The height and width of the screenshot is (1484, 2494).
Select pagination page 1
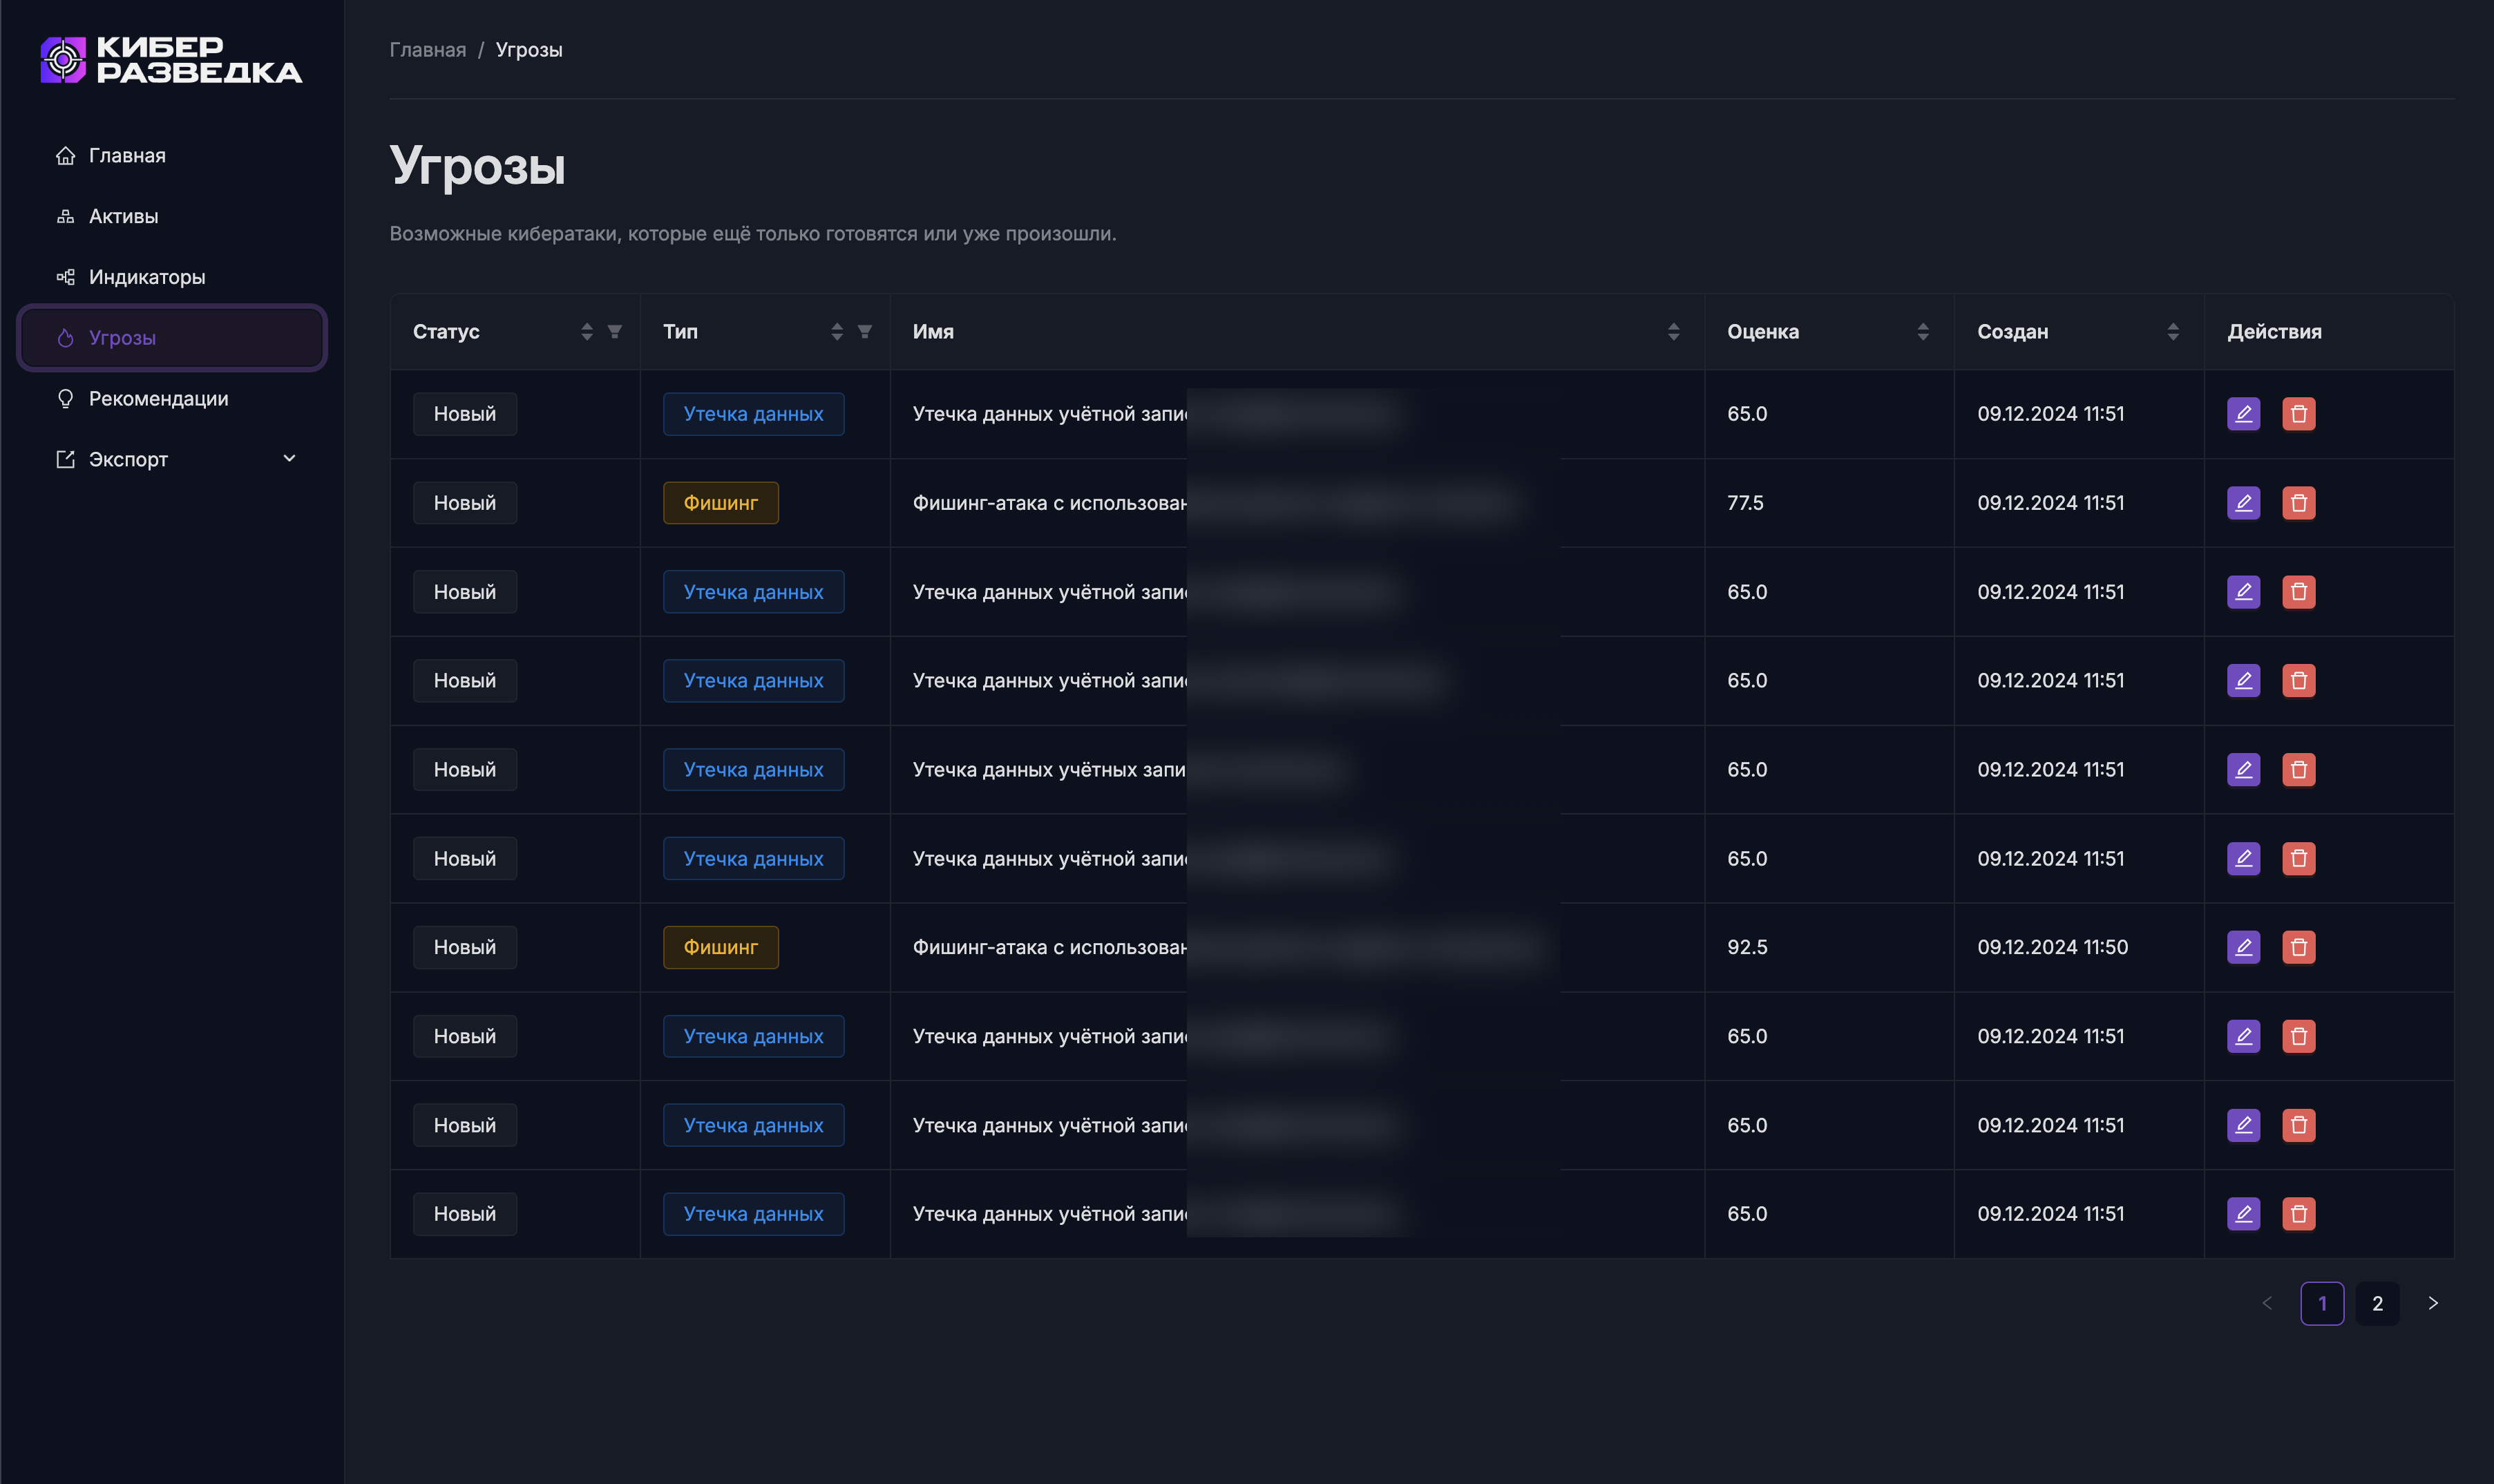point(2322,1303)
